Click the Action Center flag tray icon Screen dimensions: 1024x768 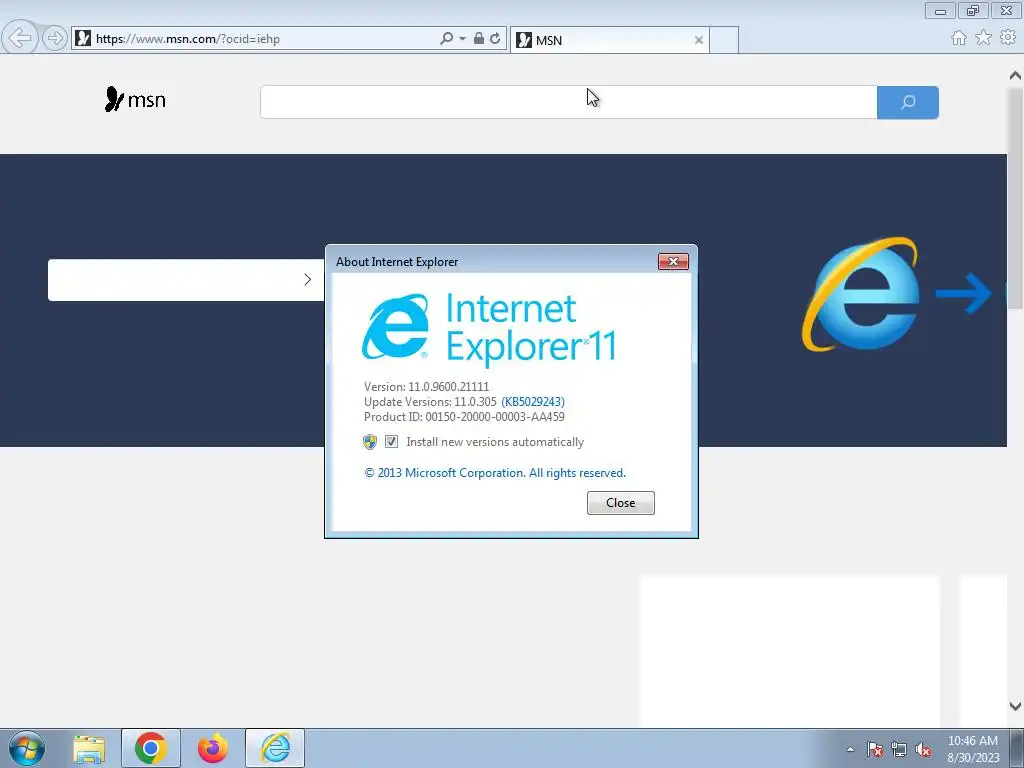(x=874, y=749)
